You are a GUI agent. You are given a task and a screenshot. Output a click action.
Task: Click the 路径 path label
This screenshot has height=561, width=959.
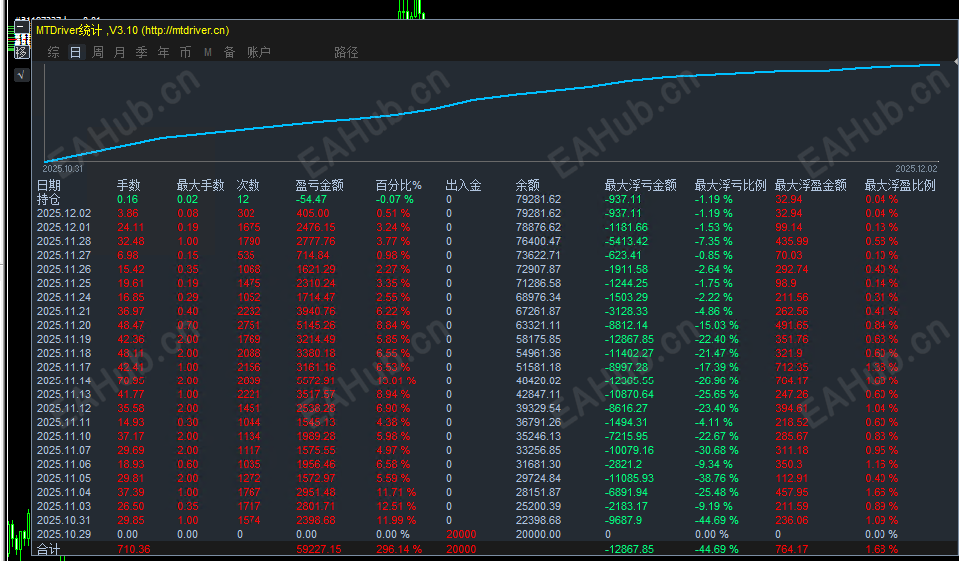point(346,53)
